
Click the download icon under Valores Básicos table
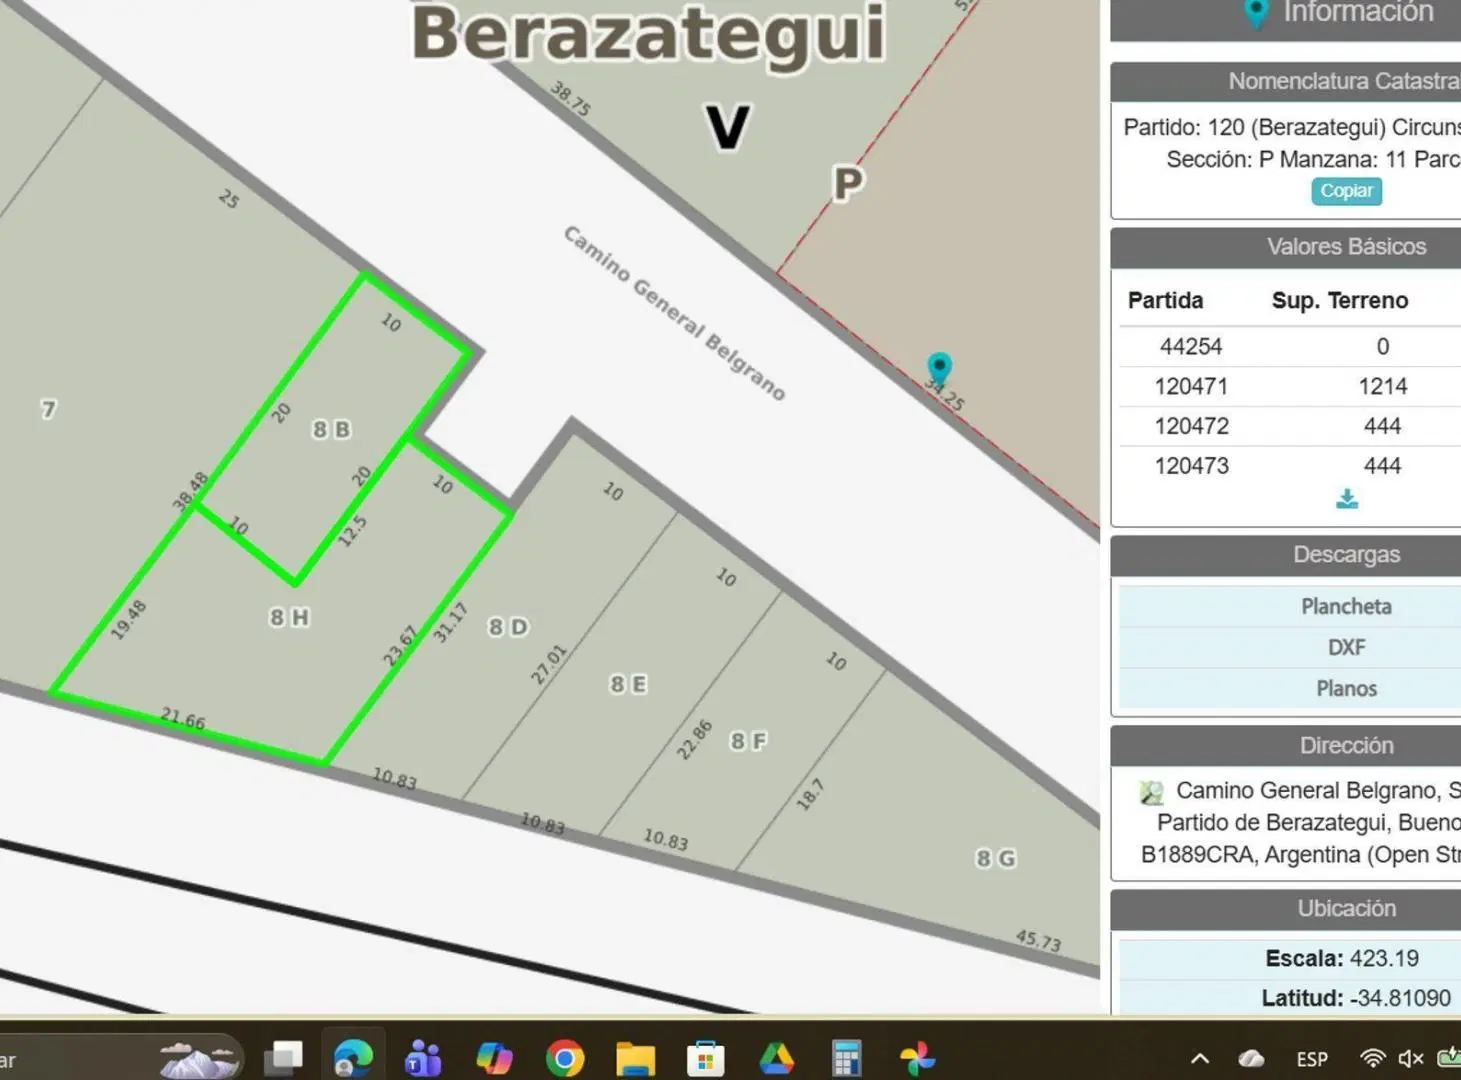(1347, 499)
